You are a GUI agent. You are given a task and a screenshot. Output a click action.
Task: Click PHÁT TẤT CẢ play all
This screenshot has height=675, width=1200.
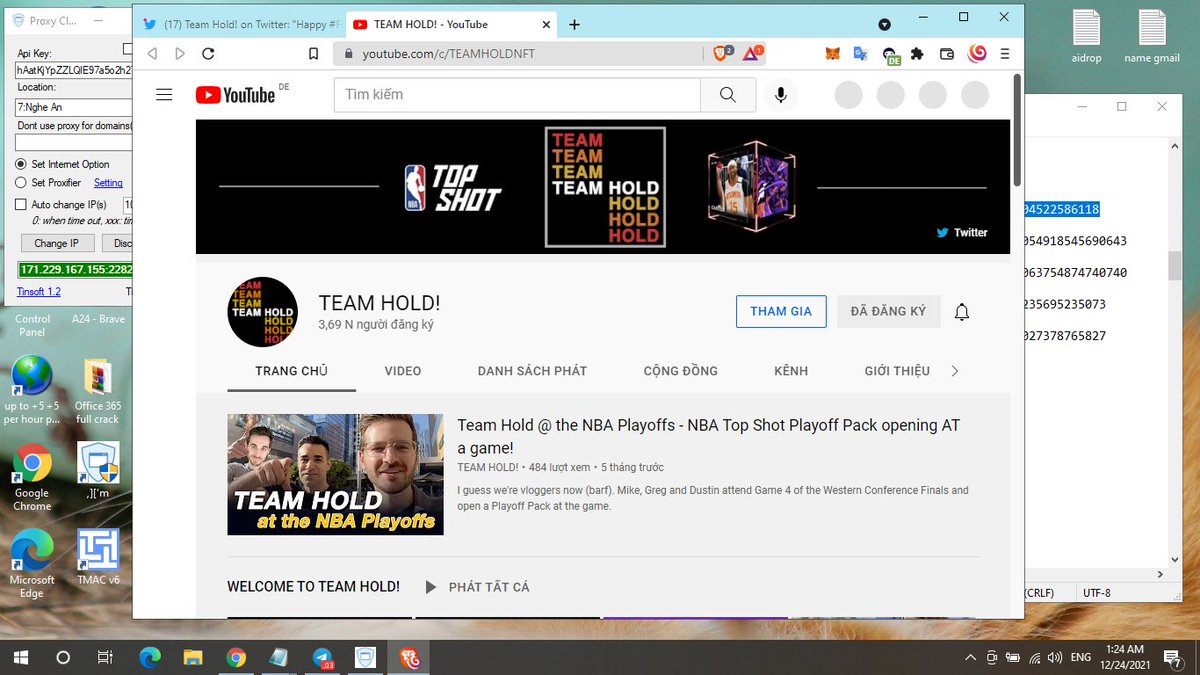478,587
